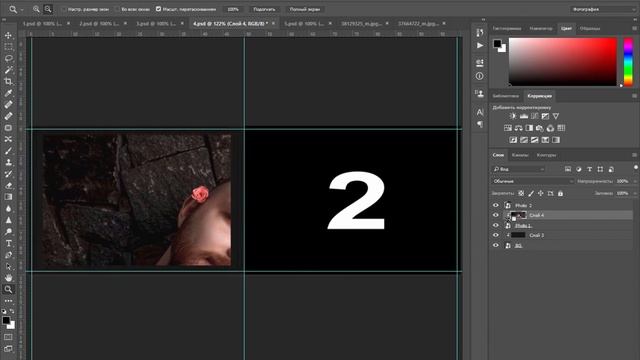This screenshot has height=360, width=640.
Task: Select the Pen tool
Action: pyautogui.click(x=8, y=255)
